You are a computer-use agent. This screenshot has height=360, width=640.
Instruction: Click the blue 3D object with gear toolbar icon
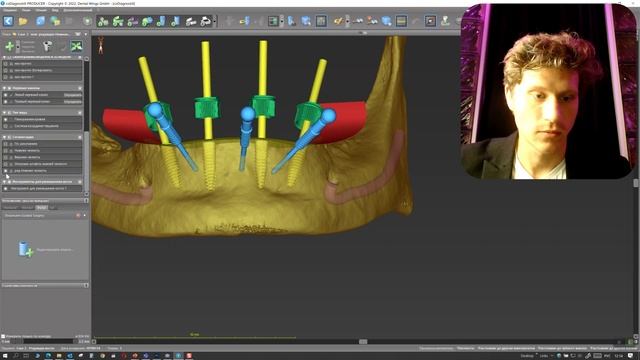coord(386,21)
